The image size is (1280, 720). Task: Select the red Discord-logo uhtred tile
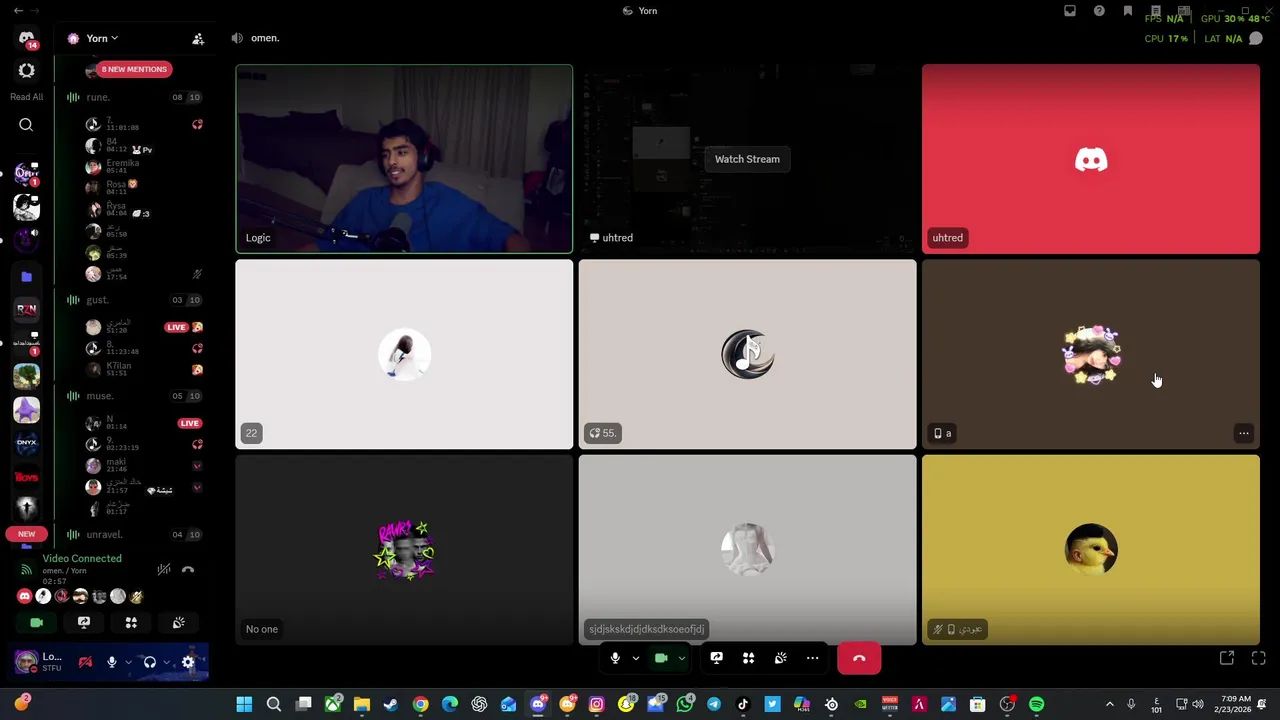1091,159
